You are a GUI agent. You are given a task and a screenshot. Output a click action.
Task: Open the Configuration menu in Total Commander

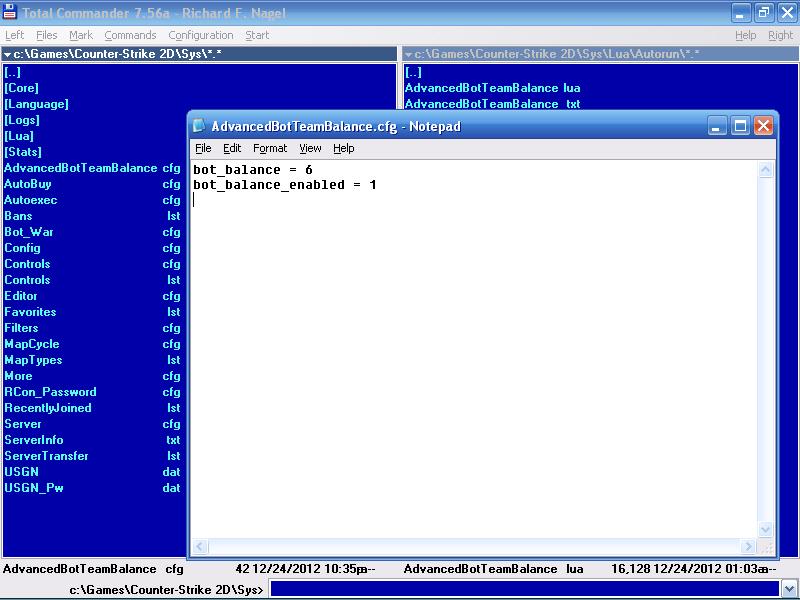point(201,35)
